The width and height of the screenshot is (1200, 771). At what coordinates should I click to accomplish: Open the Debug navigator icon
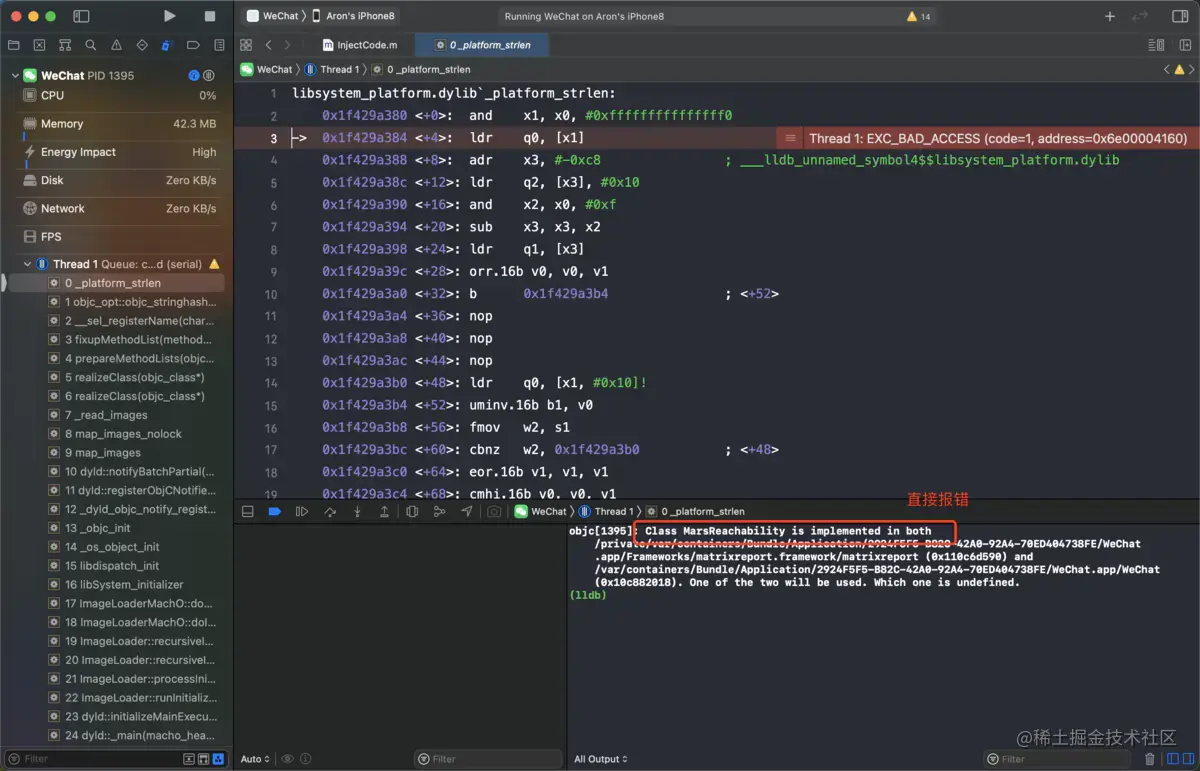[167, 45]
